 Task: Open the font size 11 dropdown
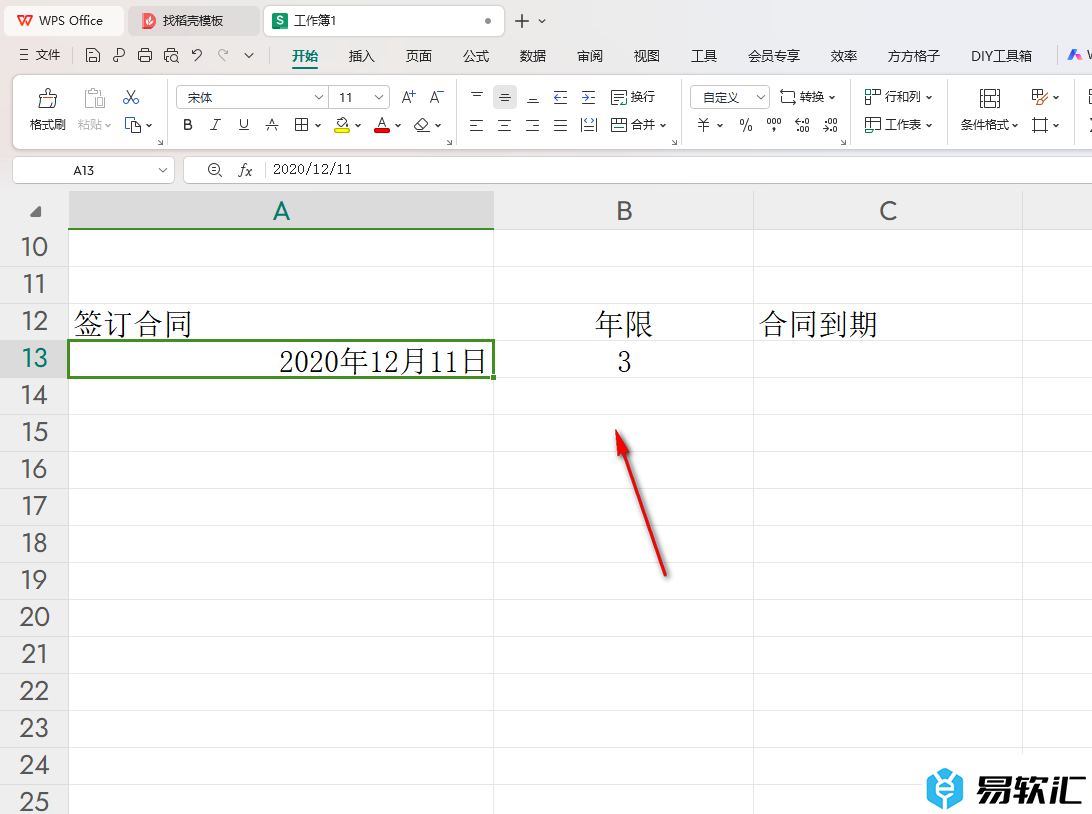click(x=379, y=97)
